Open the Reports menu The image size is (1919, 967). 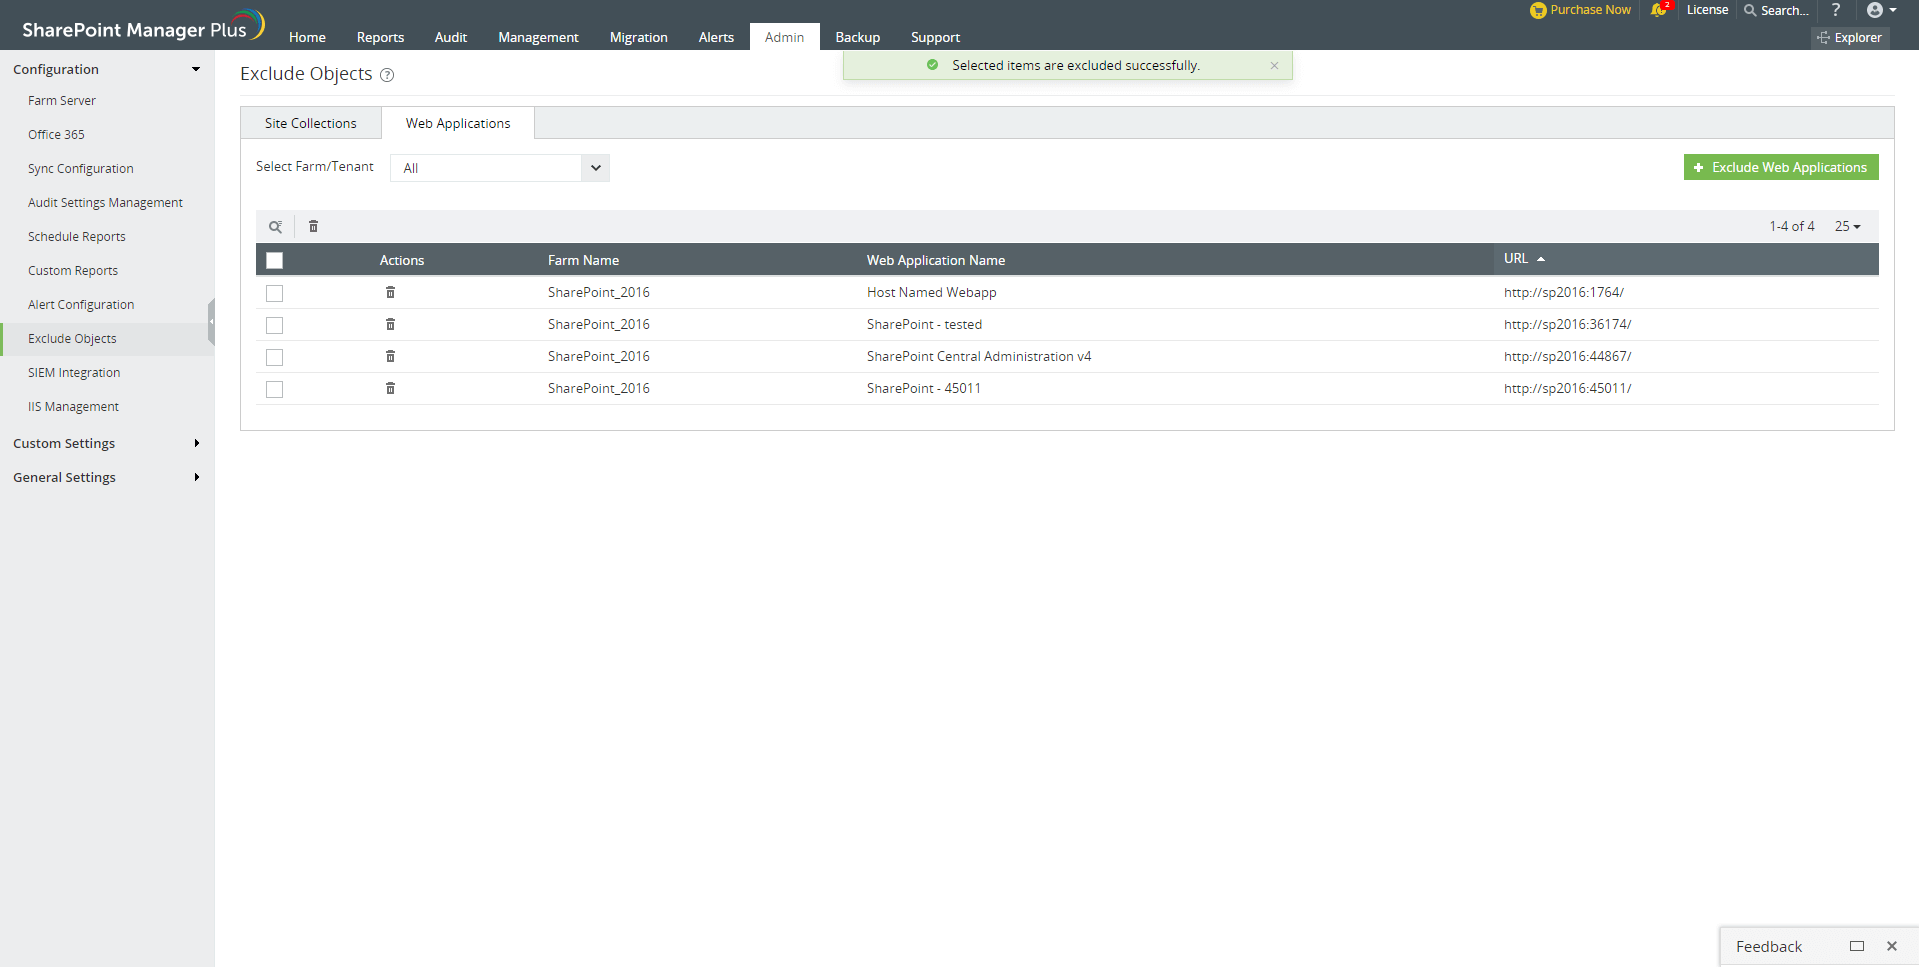(x=380, y=37)
